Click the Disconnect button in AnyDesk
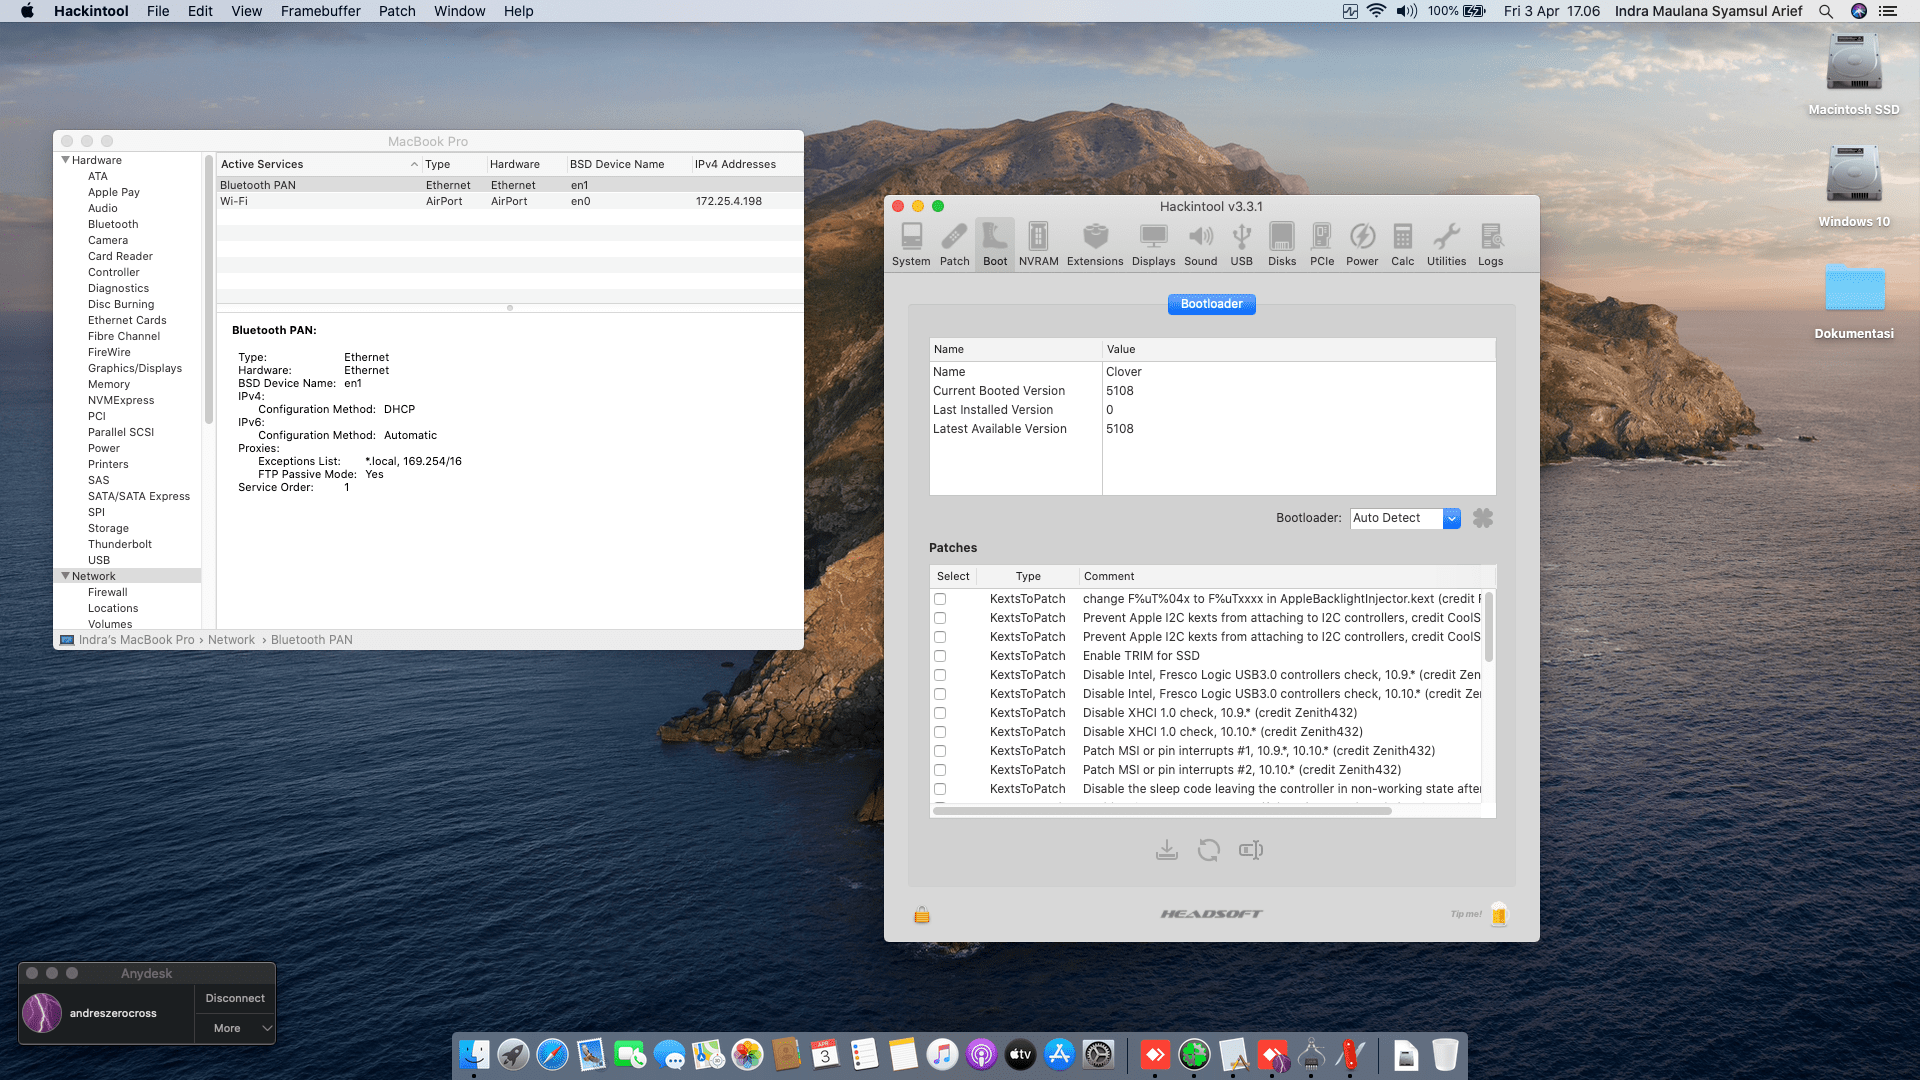 point(235,998)
